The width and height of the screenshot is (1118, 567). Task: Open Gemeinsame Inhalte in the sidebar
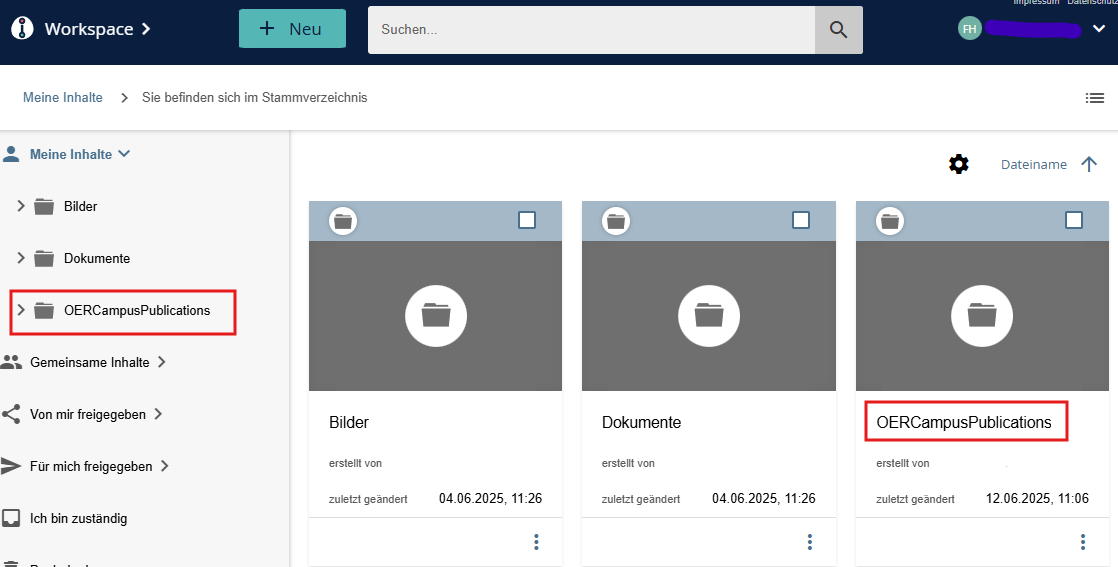90,362
